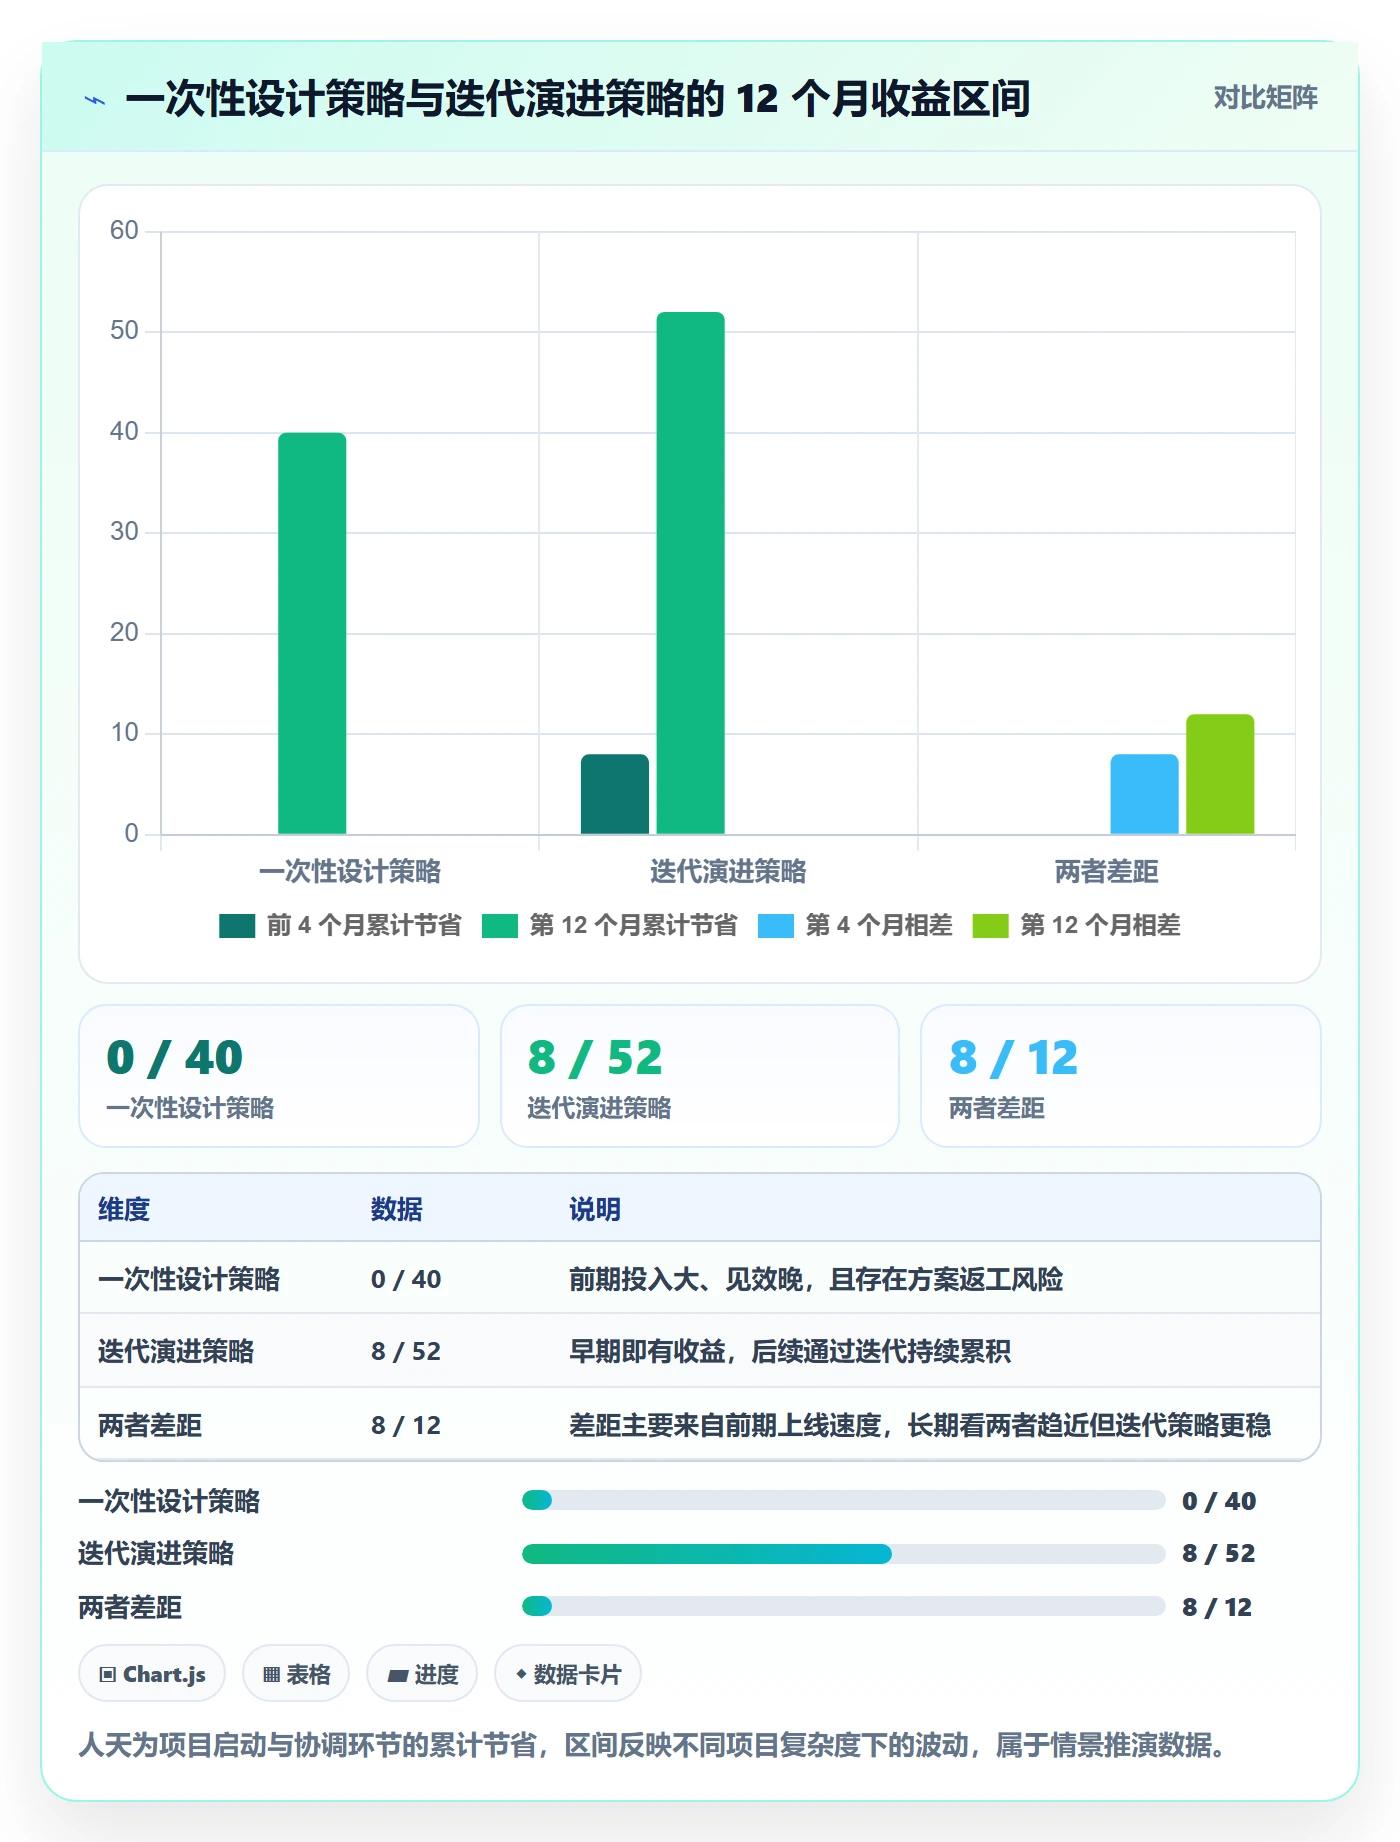Click the description starting with 差距主要来自前期上线速度
Screen dimensions: 1400x1842
coord(920,1425)
